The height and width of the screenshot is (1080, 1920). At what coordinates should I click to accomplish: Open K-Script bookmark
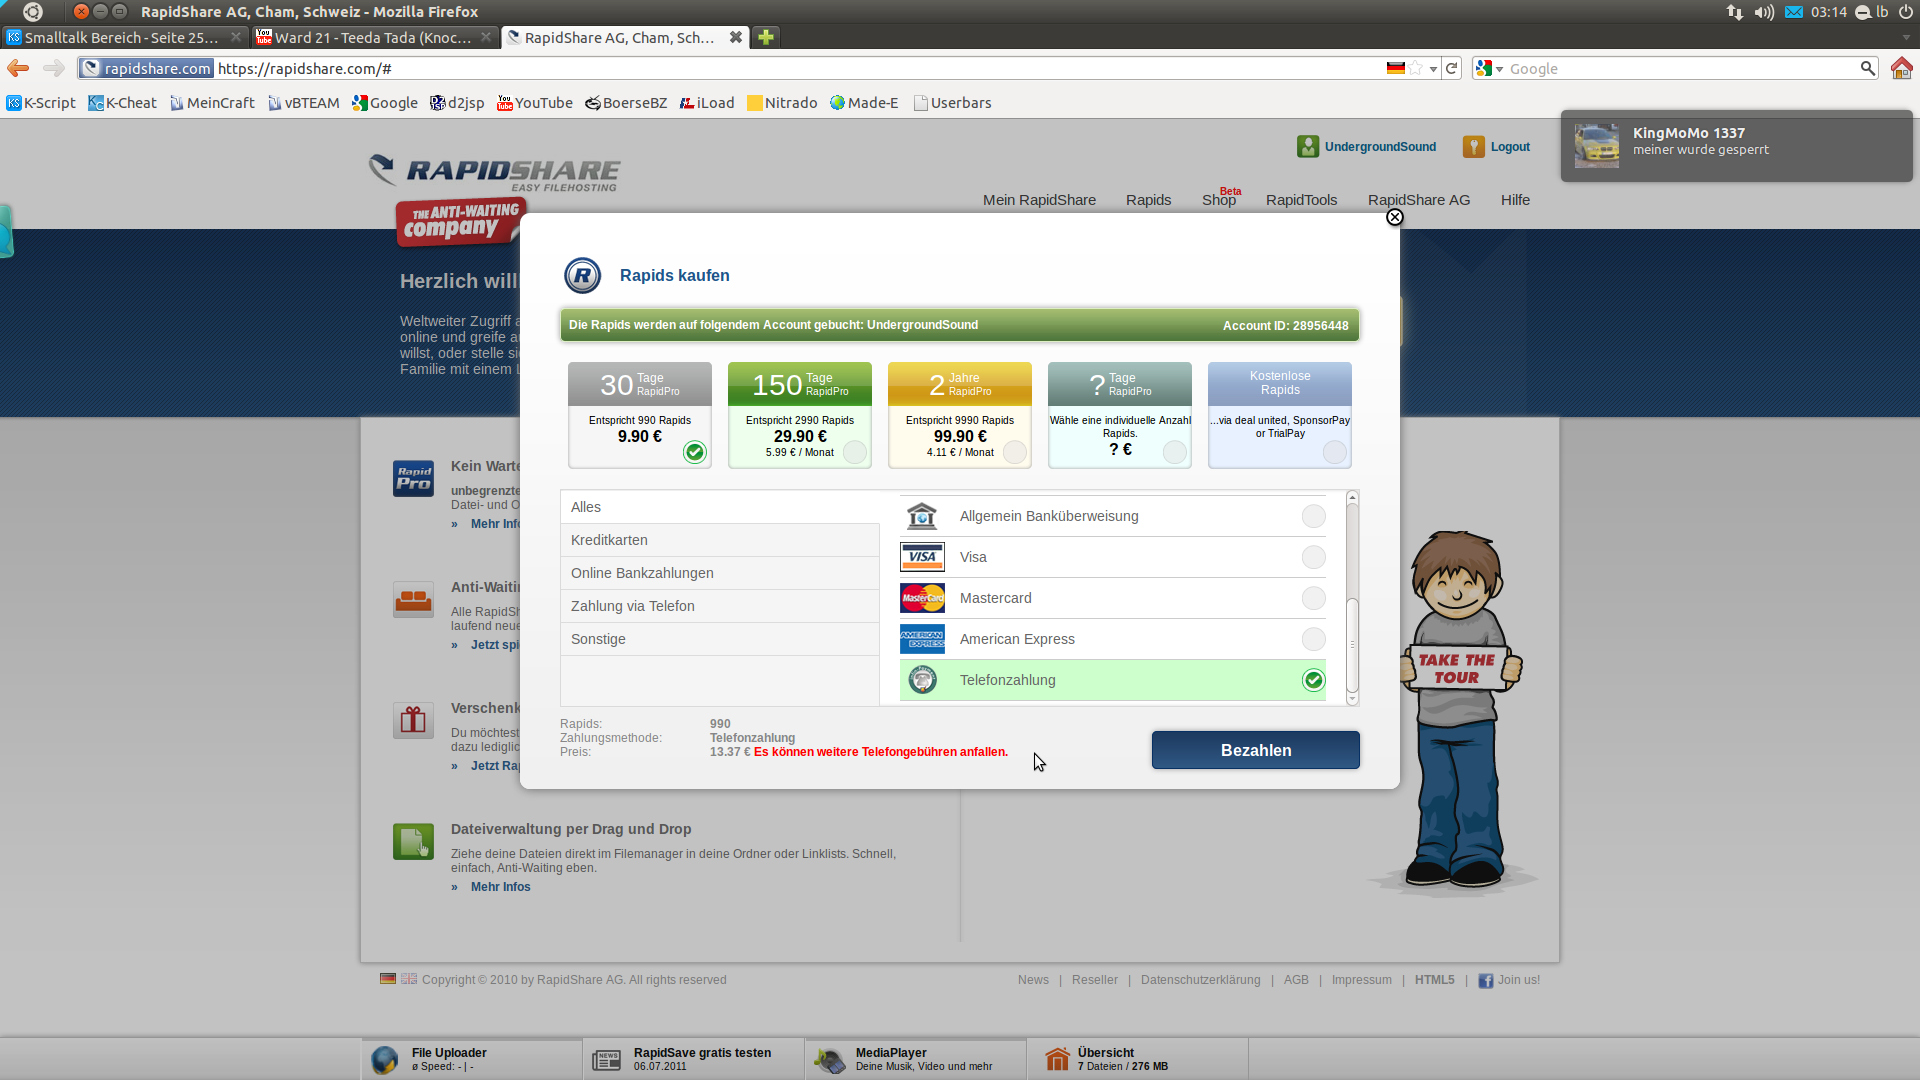click(x=41, y=103)
